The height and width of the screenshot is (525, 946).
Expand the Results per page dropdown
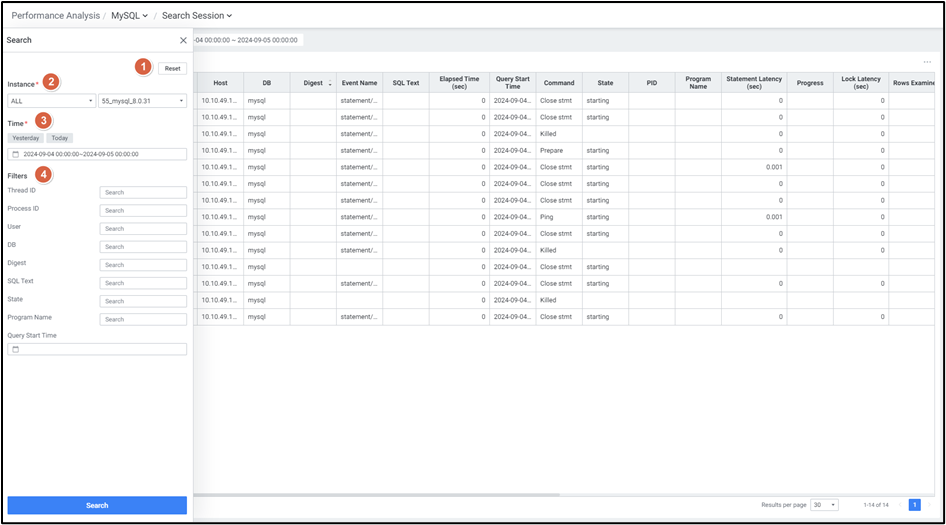coord(824,505)
